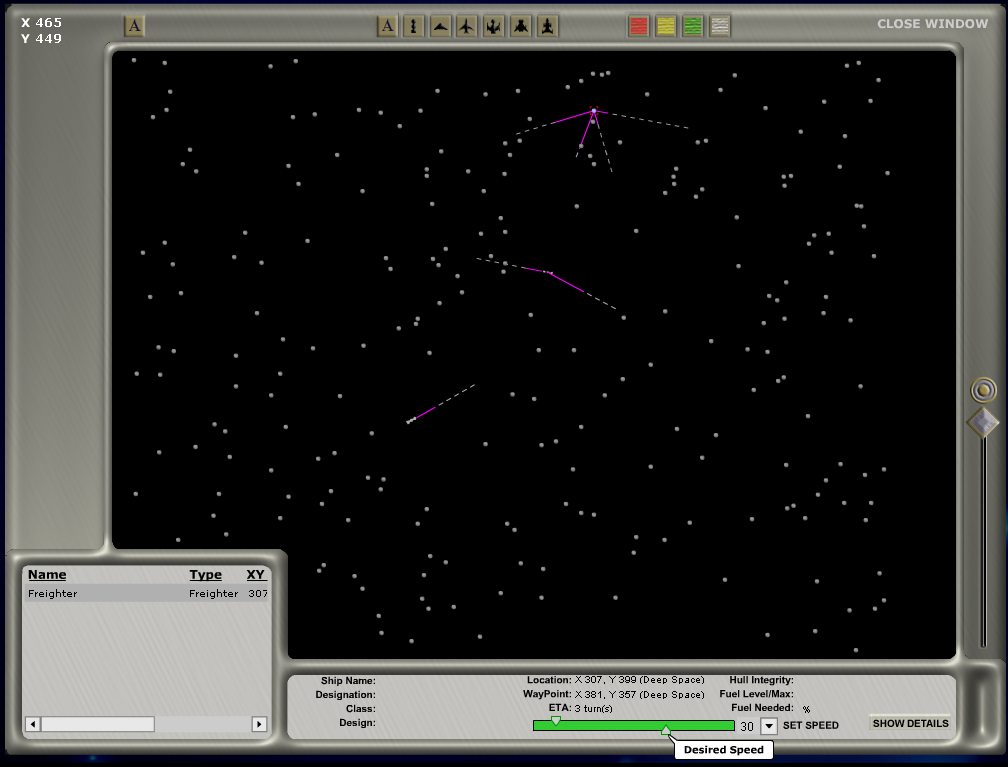Sort ship list by Type column
The image size is (1008, 767).
pos(205,575)
